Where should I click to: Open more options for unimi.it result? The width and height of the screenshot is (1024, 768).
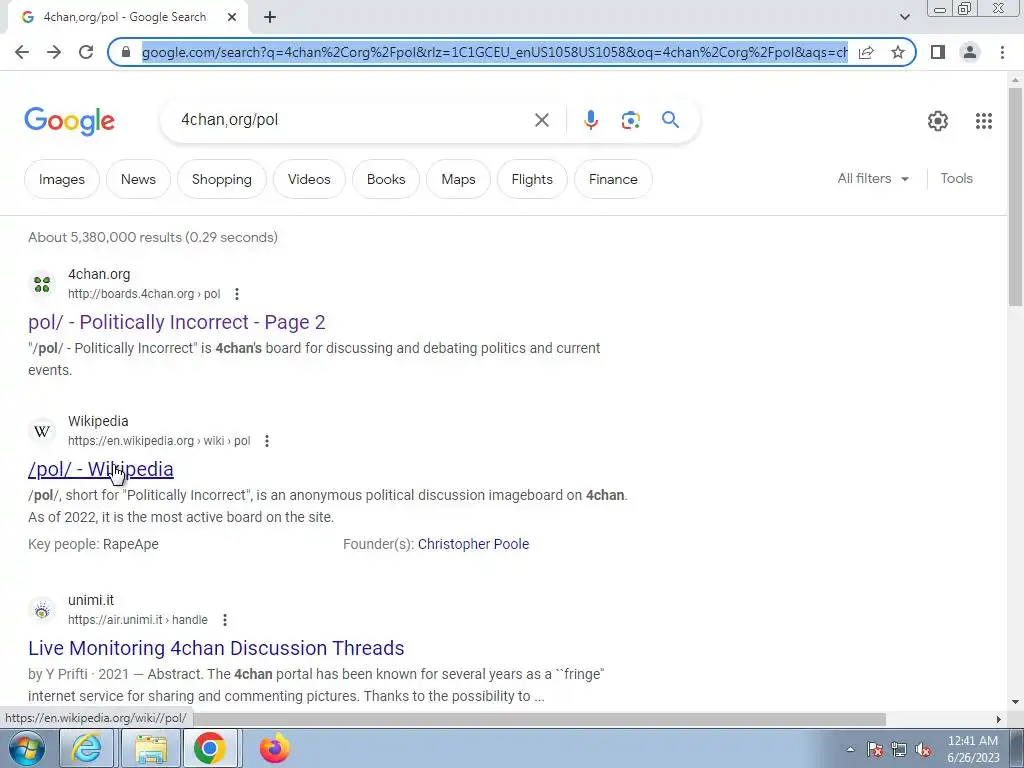coord(225,620)
